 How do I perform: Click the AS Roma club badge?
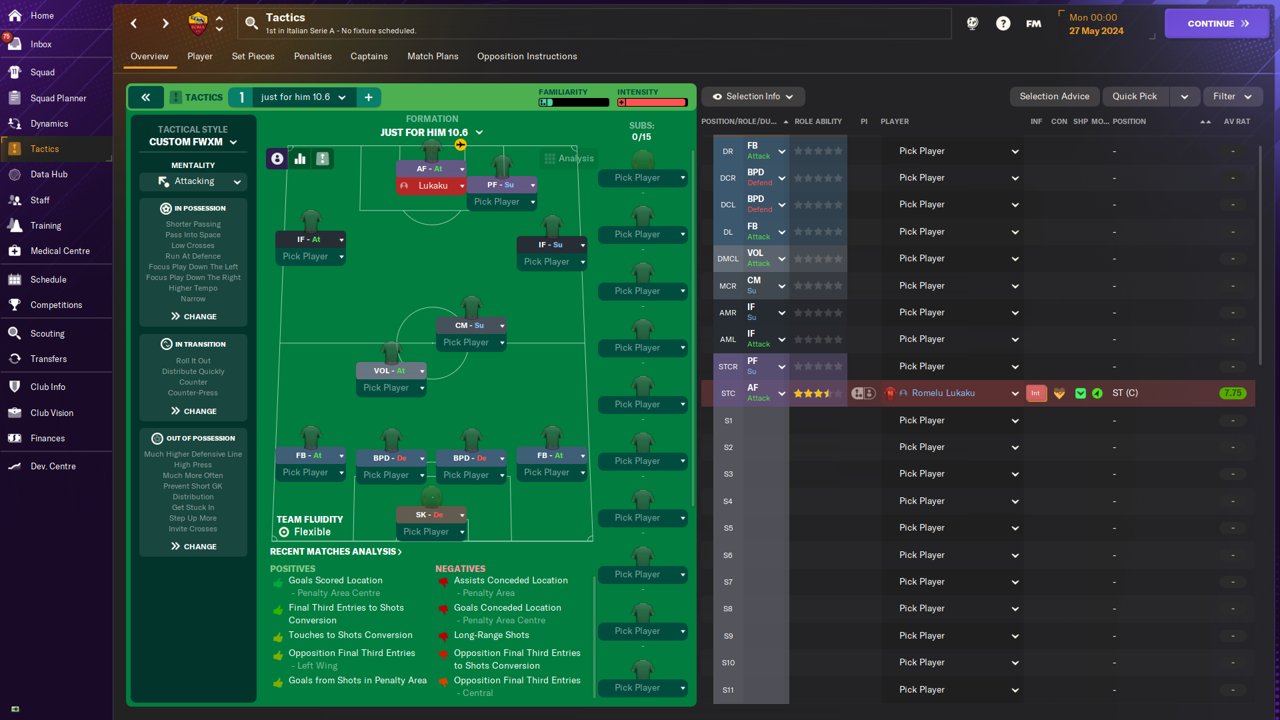[198, 23]
